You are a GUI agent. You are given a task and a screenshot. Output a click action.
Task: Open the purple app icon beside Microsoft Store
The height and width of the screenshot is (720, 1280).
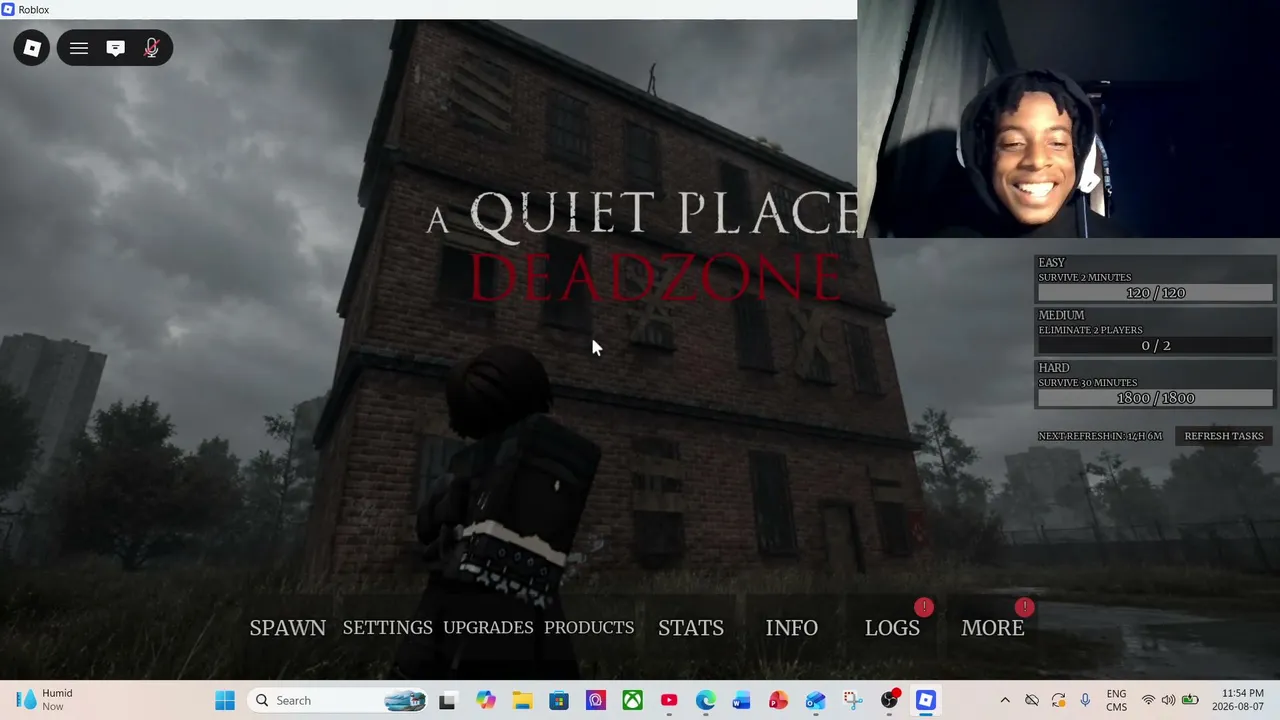coord(596,701)
